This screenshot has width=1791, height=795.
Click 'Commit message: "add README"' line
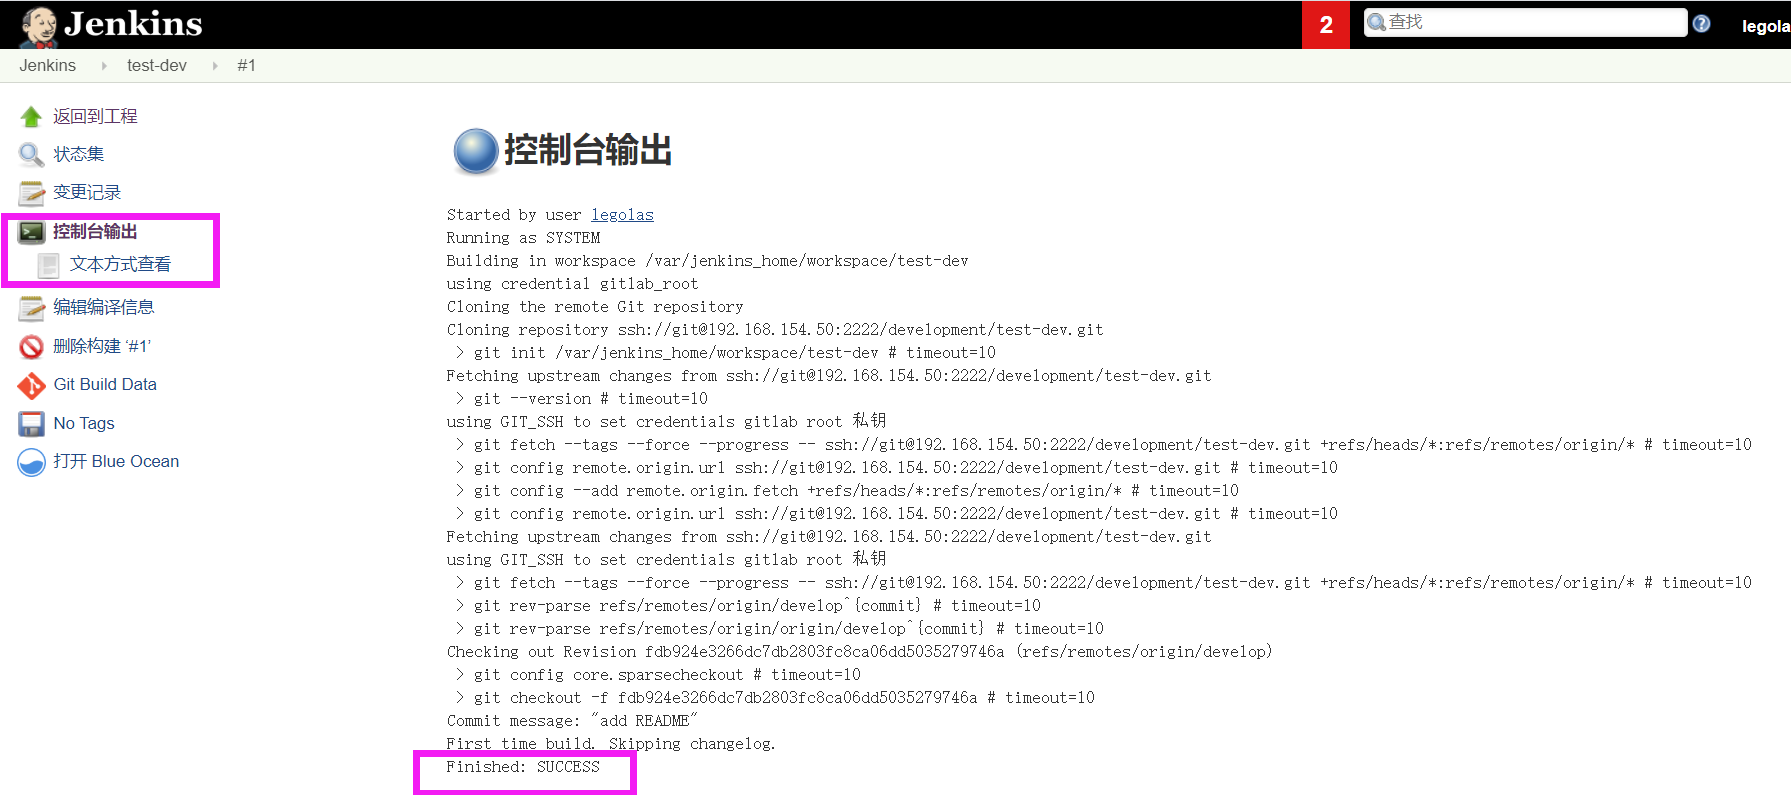[572, 721]
